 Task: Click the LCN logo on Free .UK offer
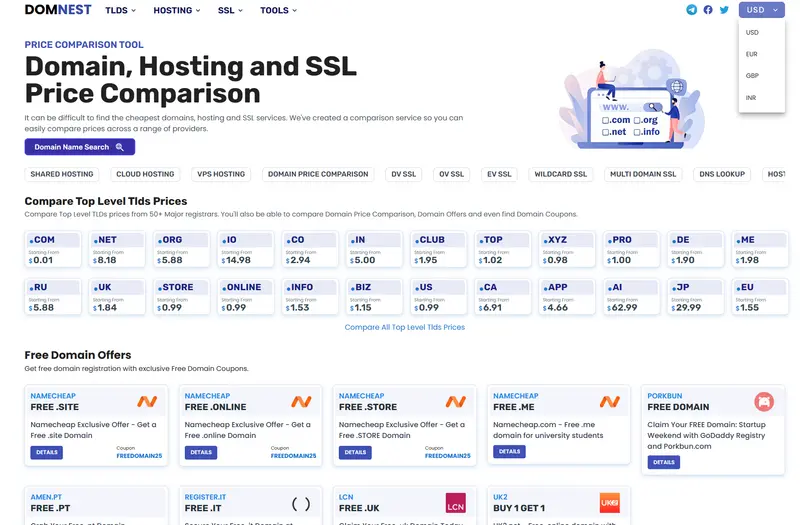[x=455, y=502]
